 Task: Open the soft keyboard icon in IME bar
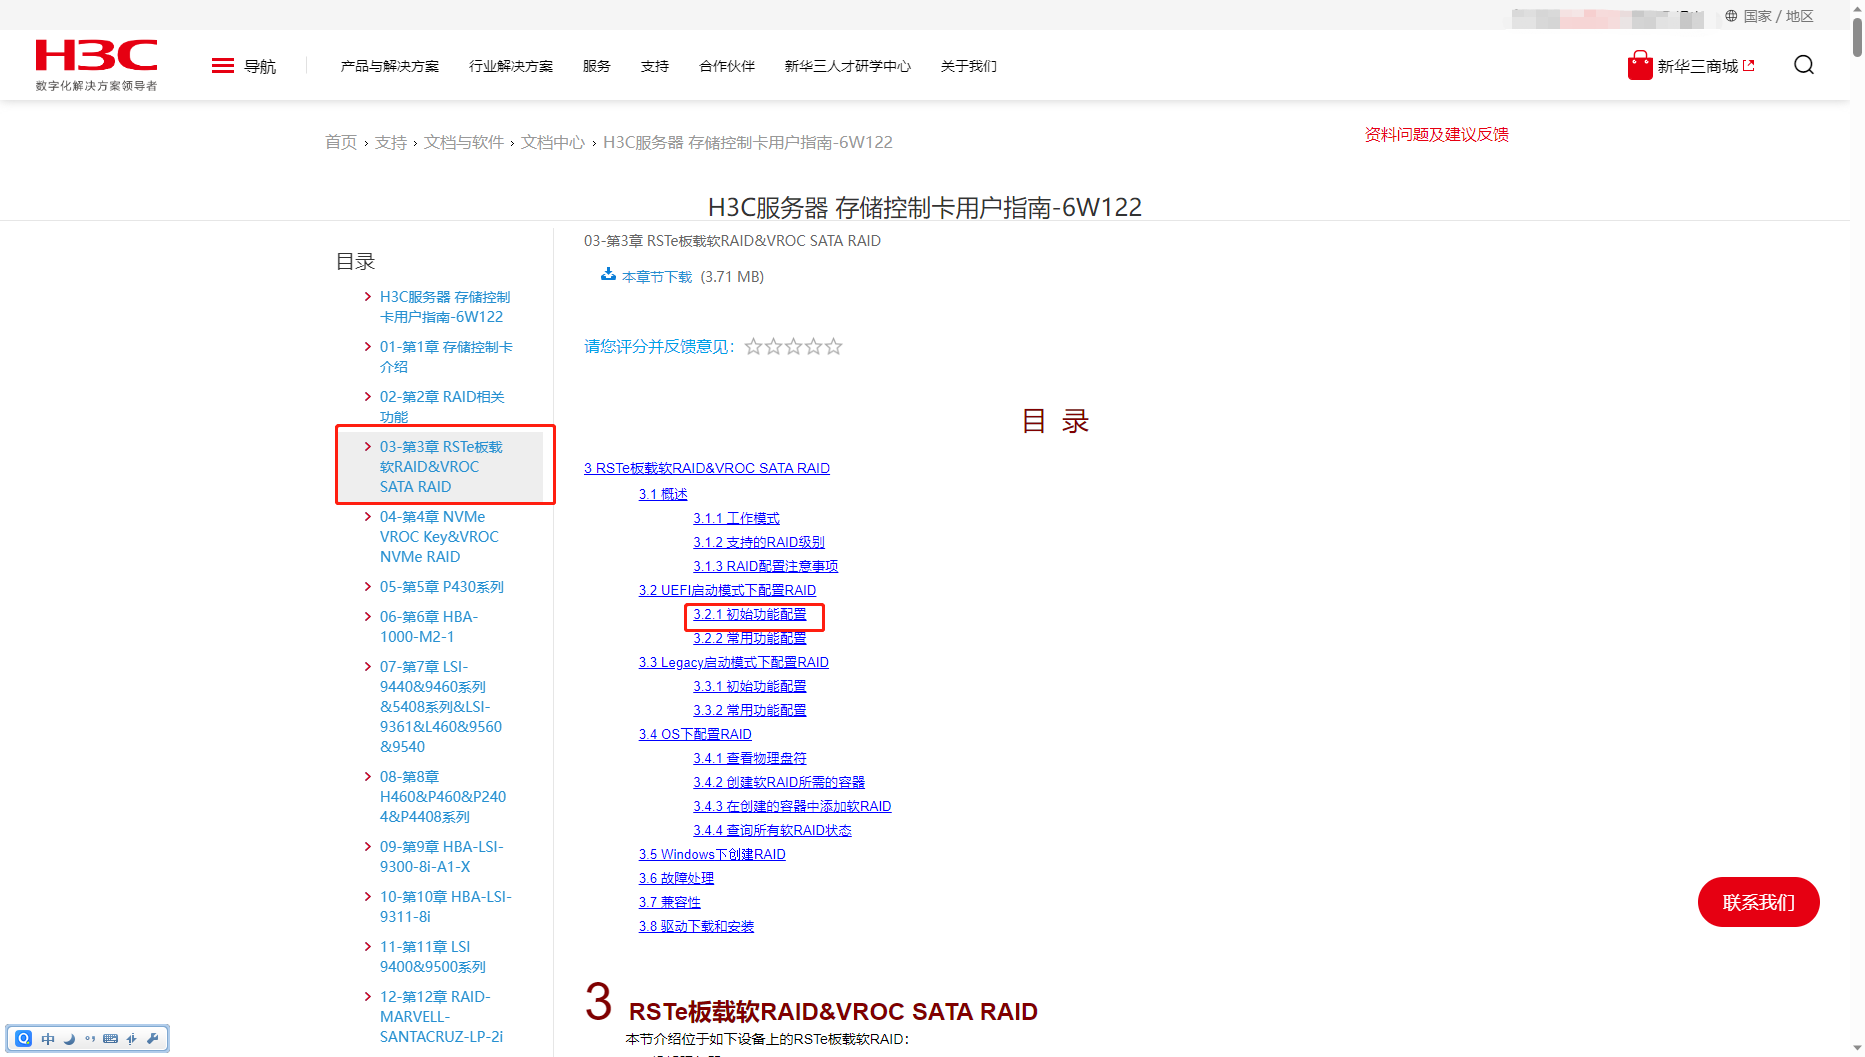111,1039
